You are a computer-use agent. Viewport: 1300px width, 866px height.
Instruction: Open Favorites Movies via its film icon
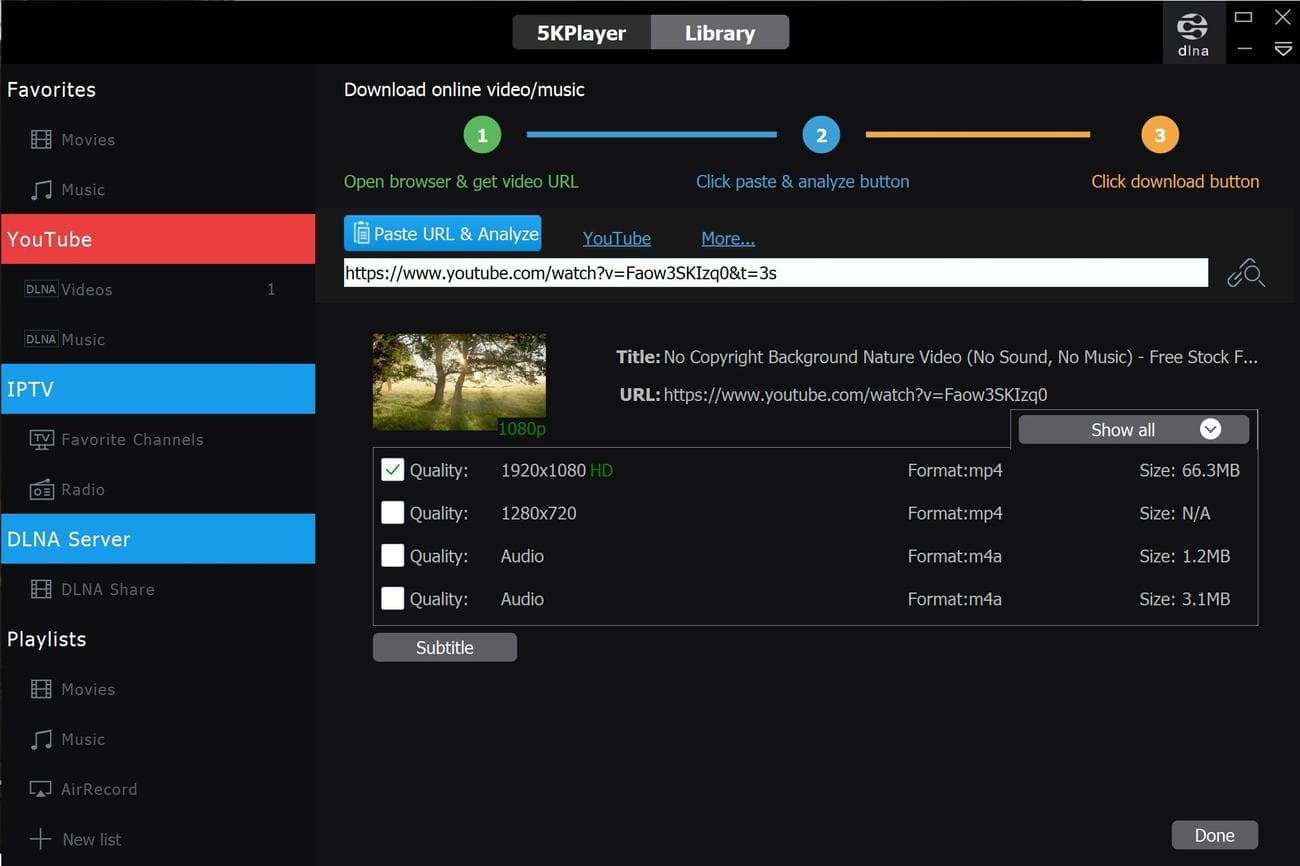41,140
